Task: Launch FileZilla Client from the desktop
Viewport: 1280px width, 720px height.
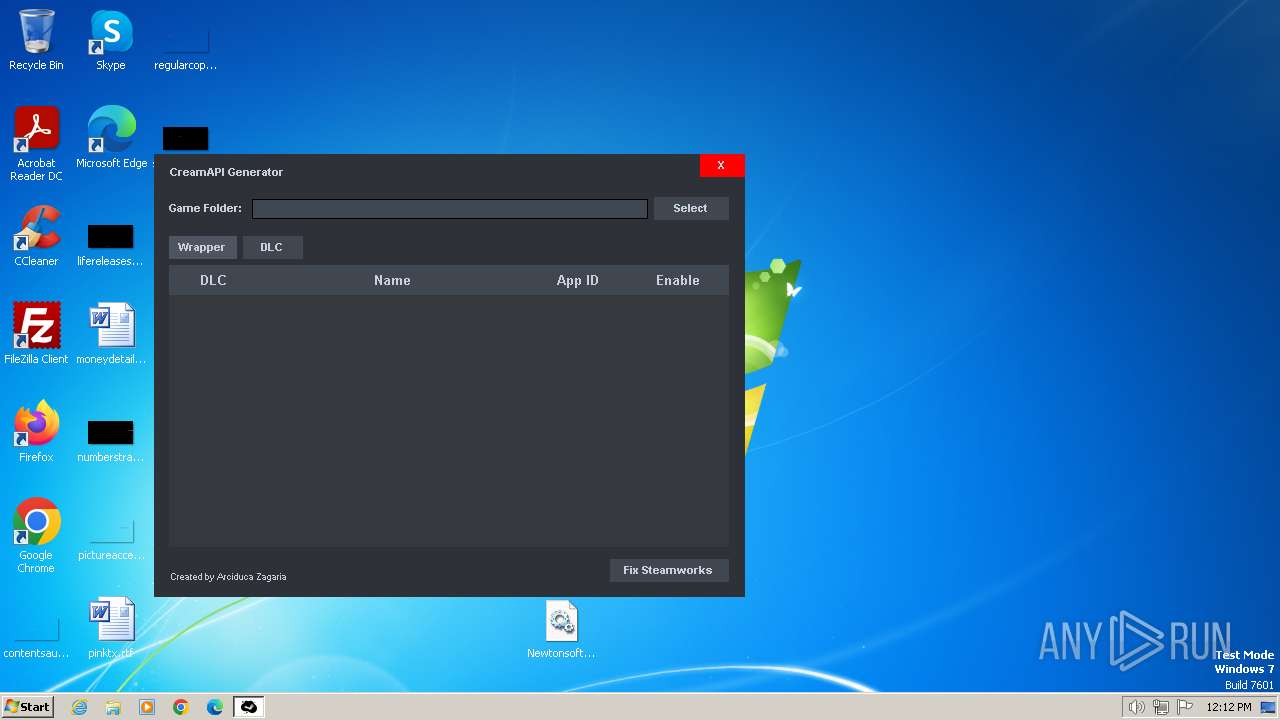Action: click(36, 334)
